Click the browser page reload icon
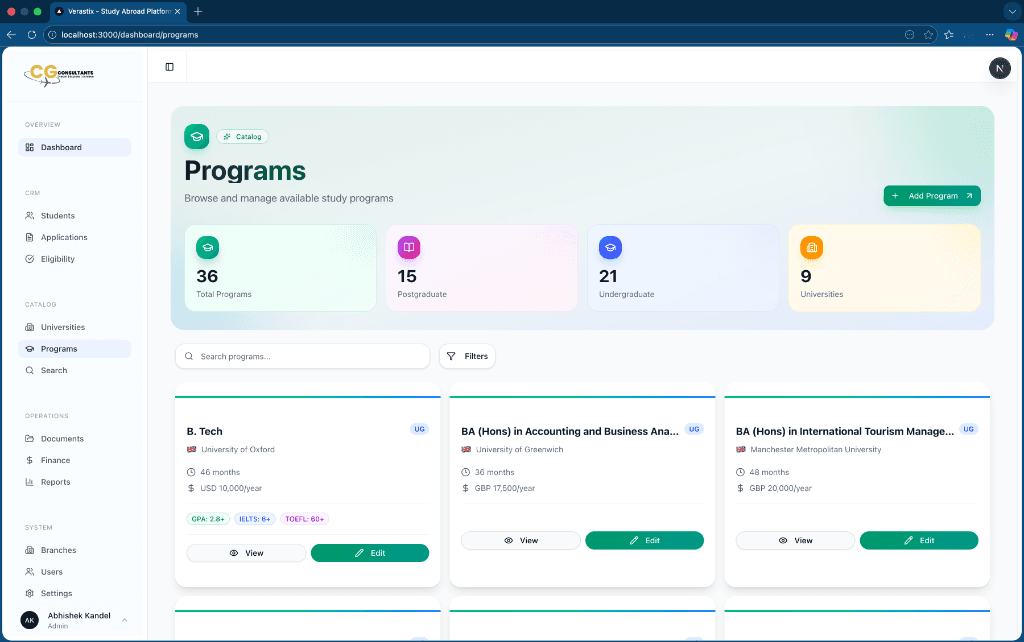The height and width of the screenshot is (642, 1024). coord(31,34)
